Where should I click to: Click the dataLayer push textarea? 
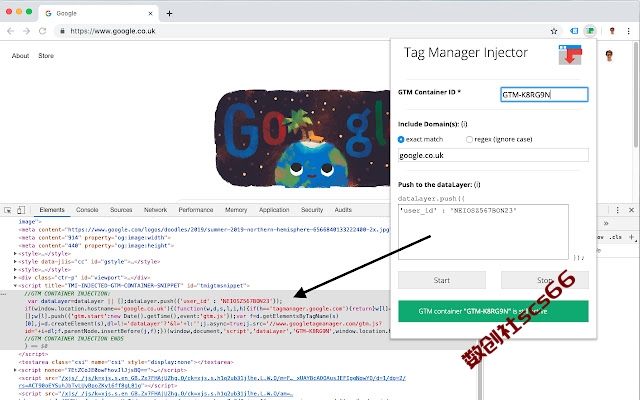(x=483, y=232)
